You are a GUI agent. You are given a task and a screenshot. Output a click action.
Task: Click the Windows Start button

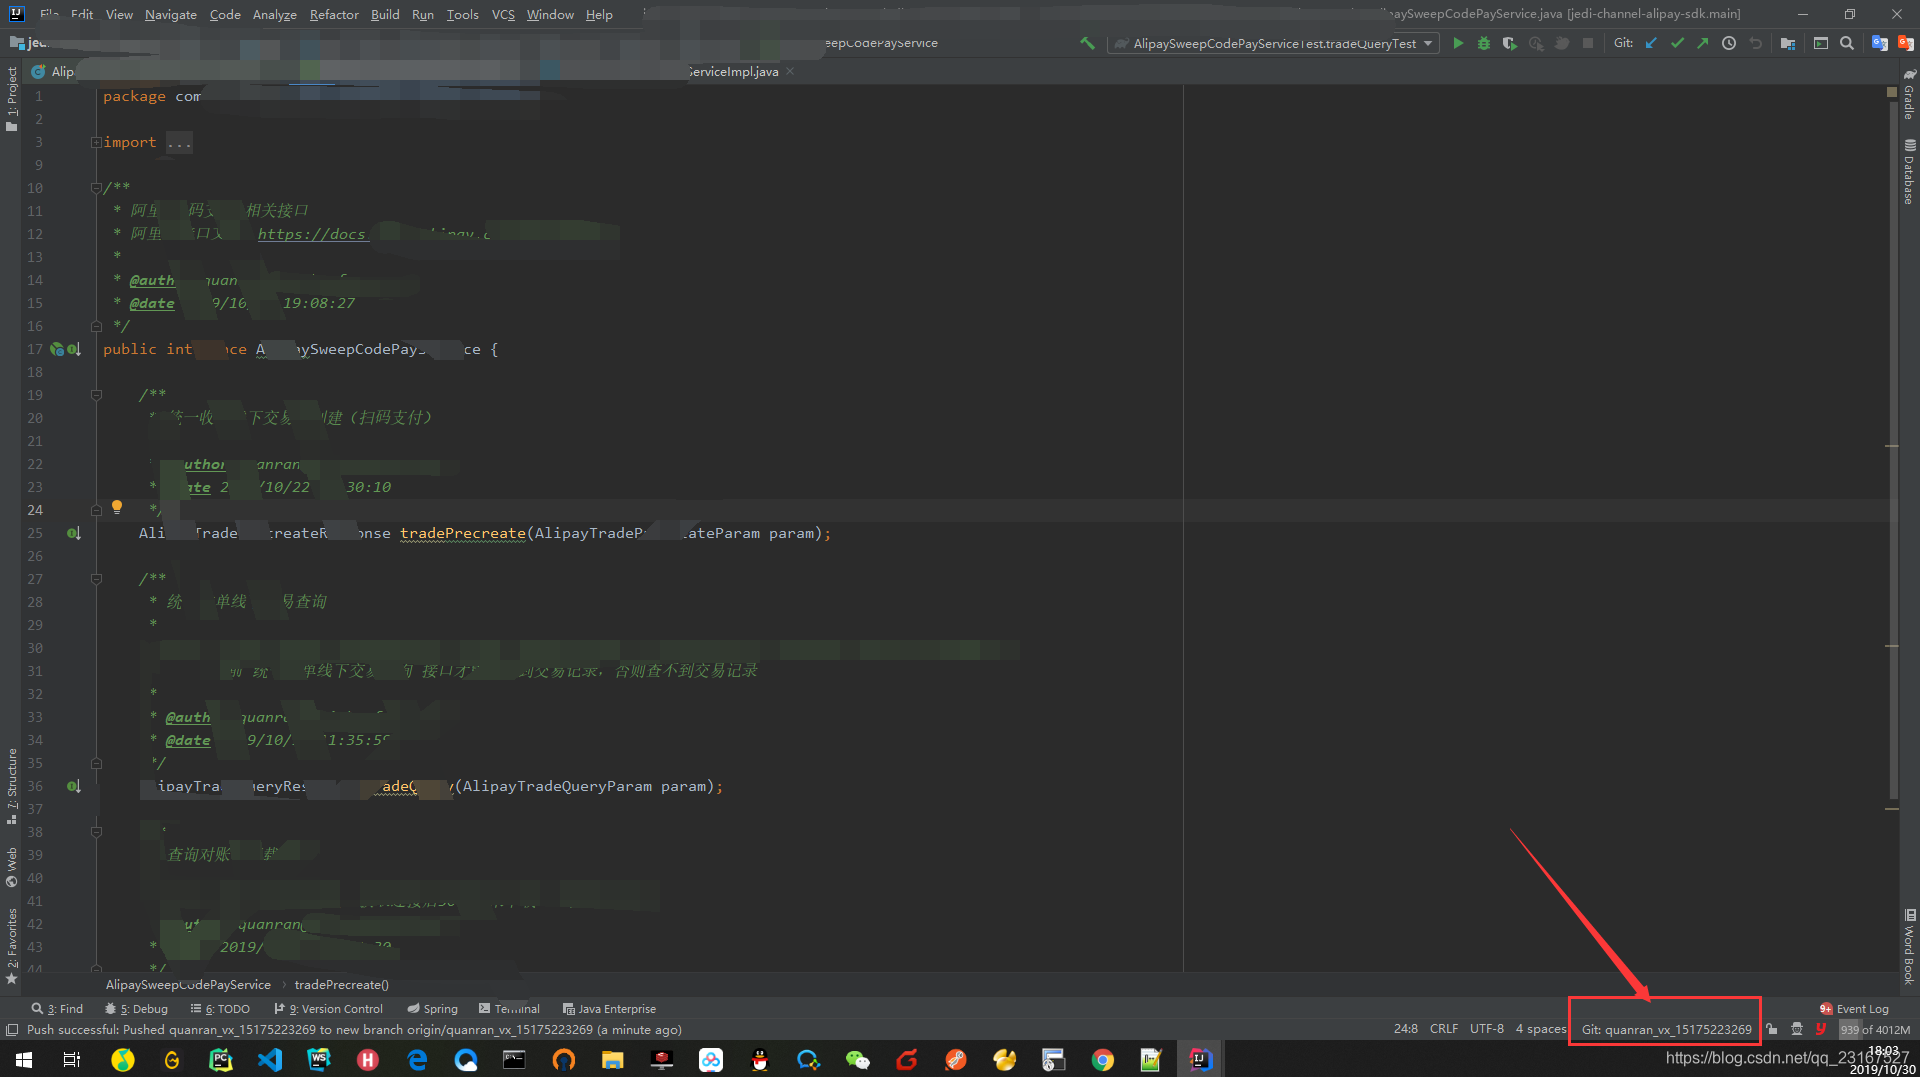(24, 1060)
